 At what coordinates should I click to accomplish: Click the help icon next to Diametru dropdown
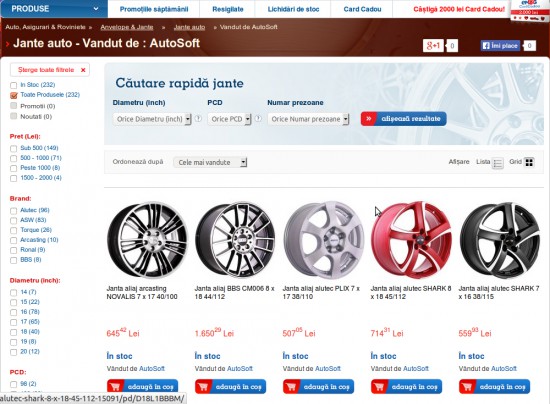198,119
